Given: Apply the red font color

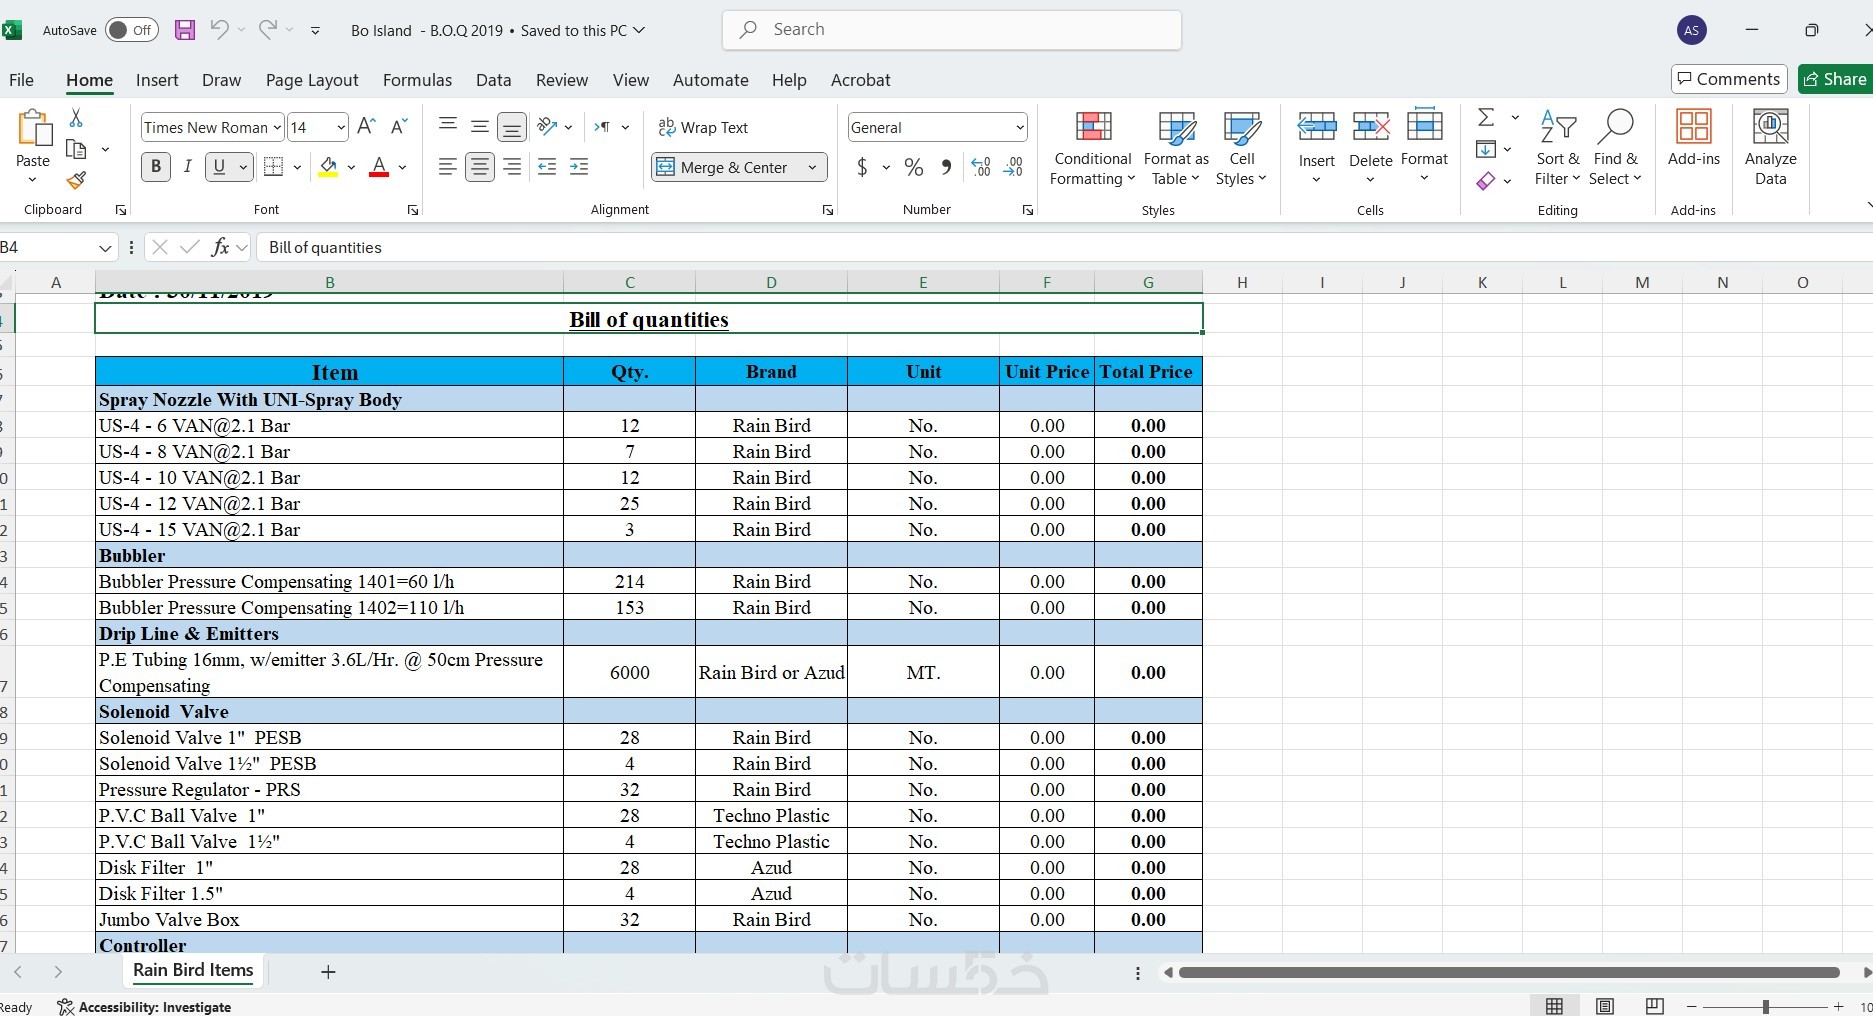Looking at the screenshot, I should [379, 167].
